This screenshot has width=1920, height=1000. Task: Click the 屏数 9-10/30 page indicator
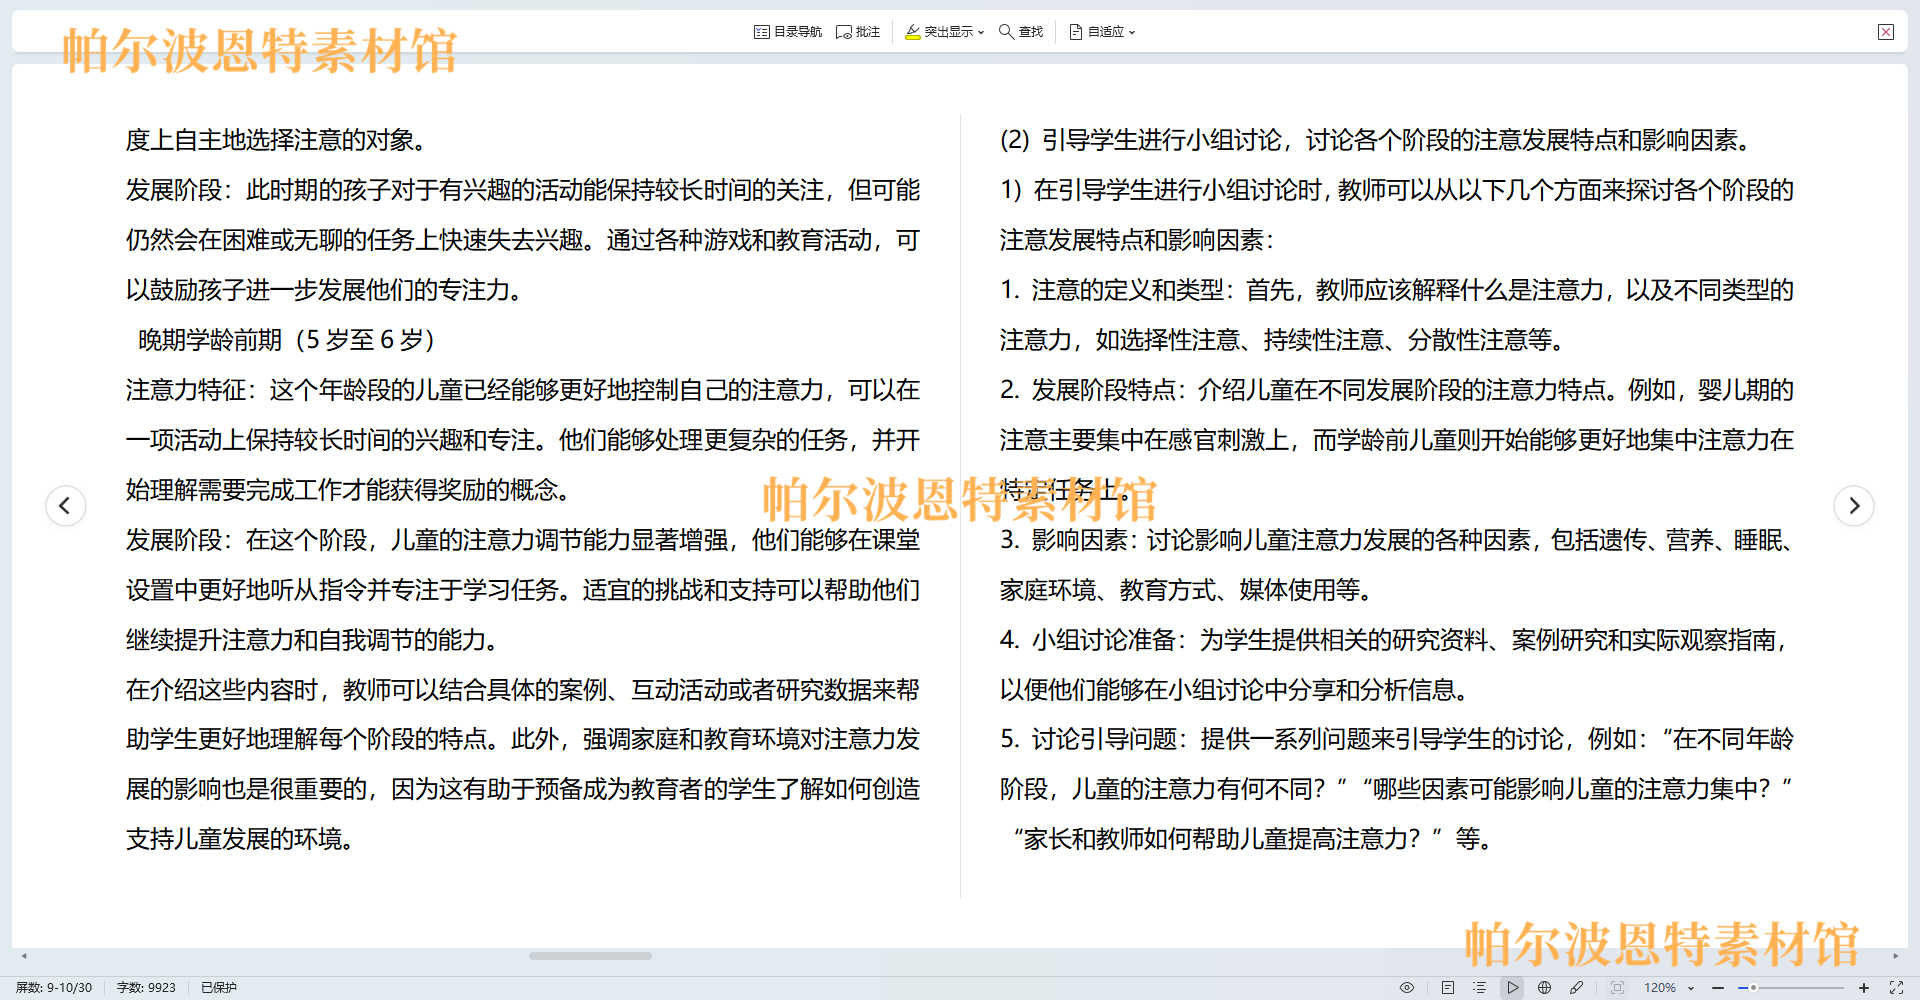(54, 987)
